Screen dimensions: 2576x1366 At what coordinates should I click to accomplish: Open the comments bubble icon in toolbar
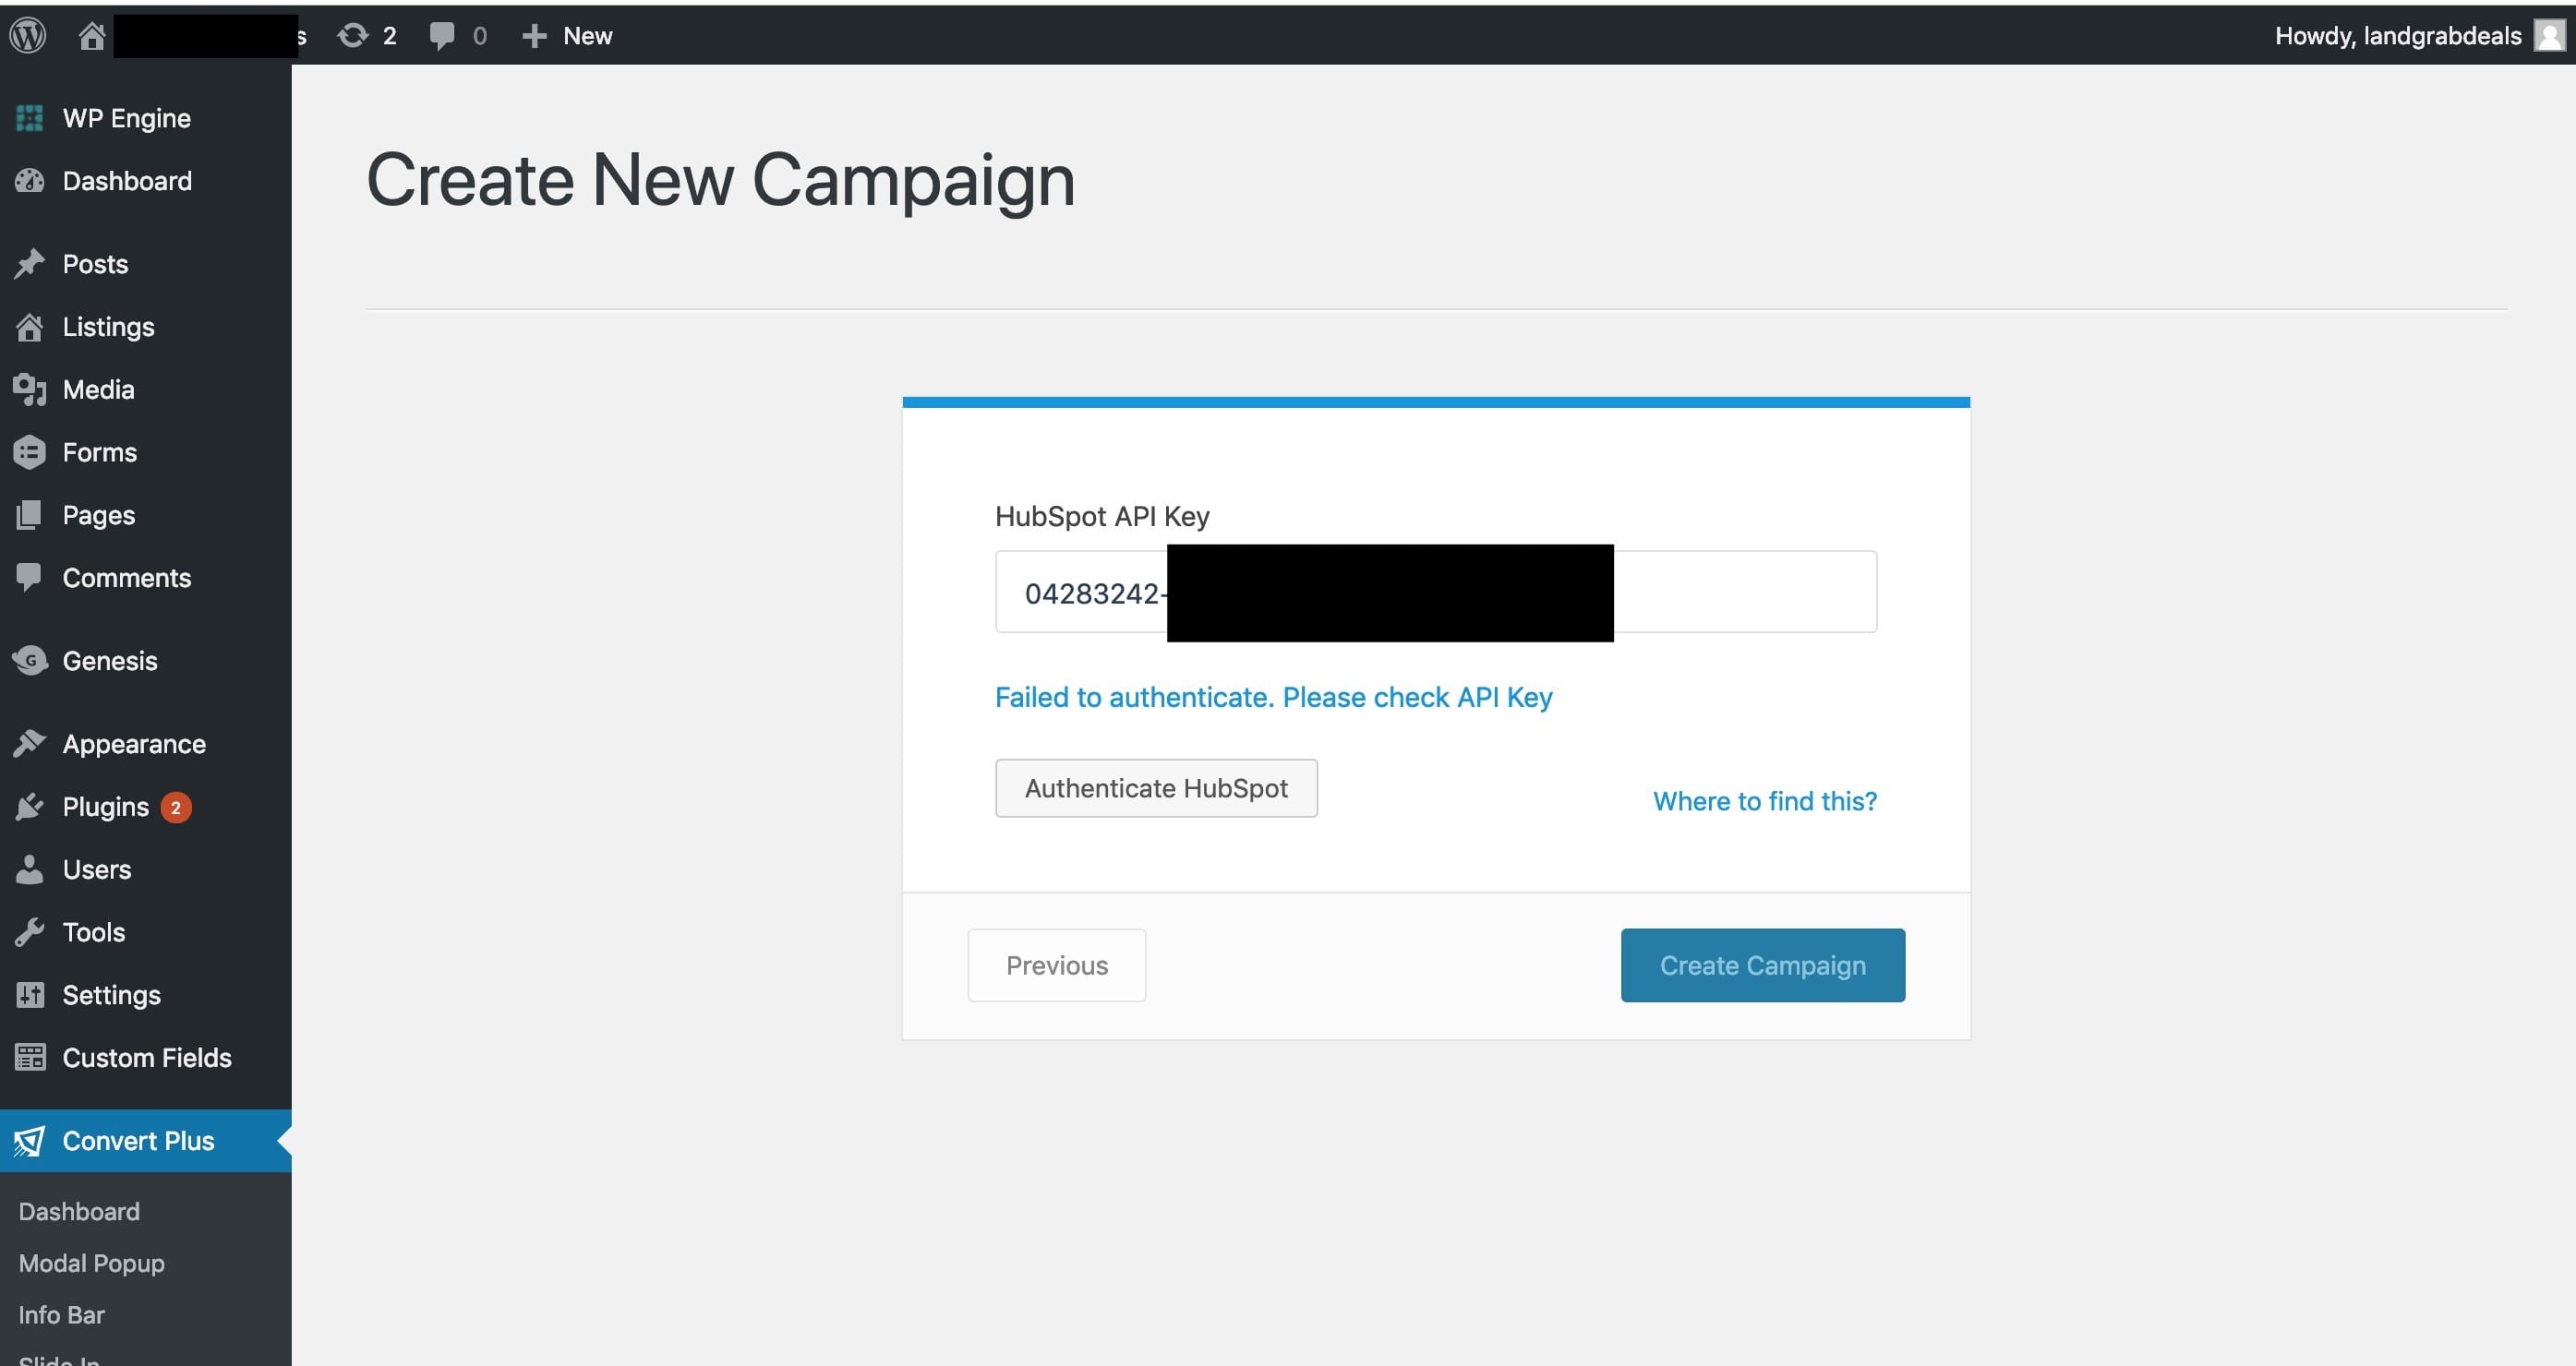click(441, 36)
